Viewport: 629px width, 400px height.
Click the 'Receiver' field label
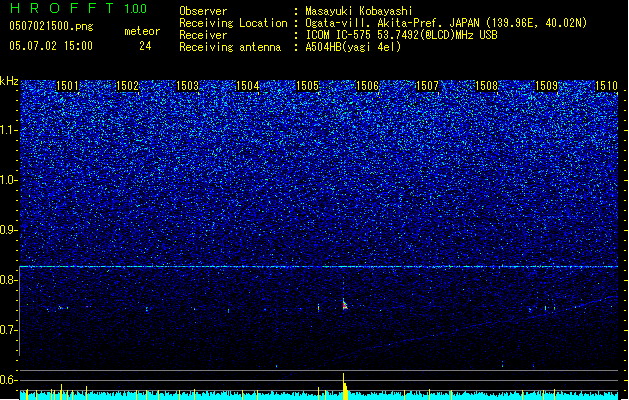coord(203,35)
